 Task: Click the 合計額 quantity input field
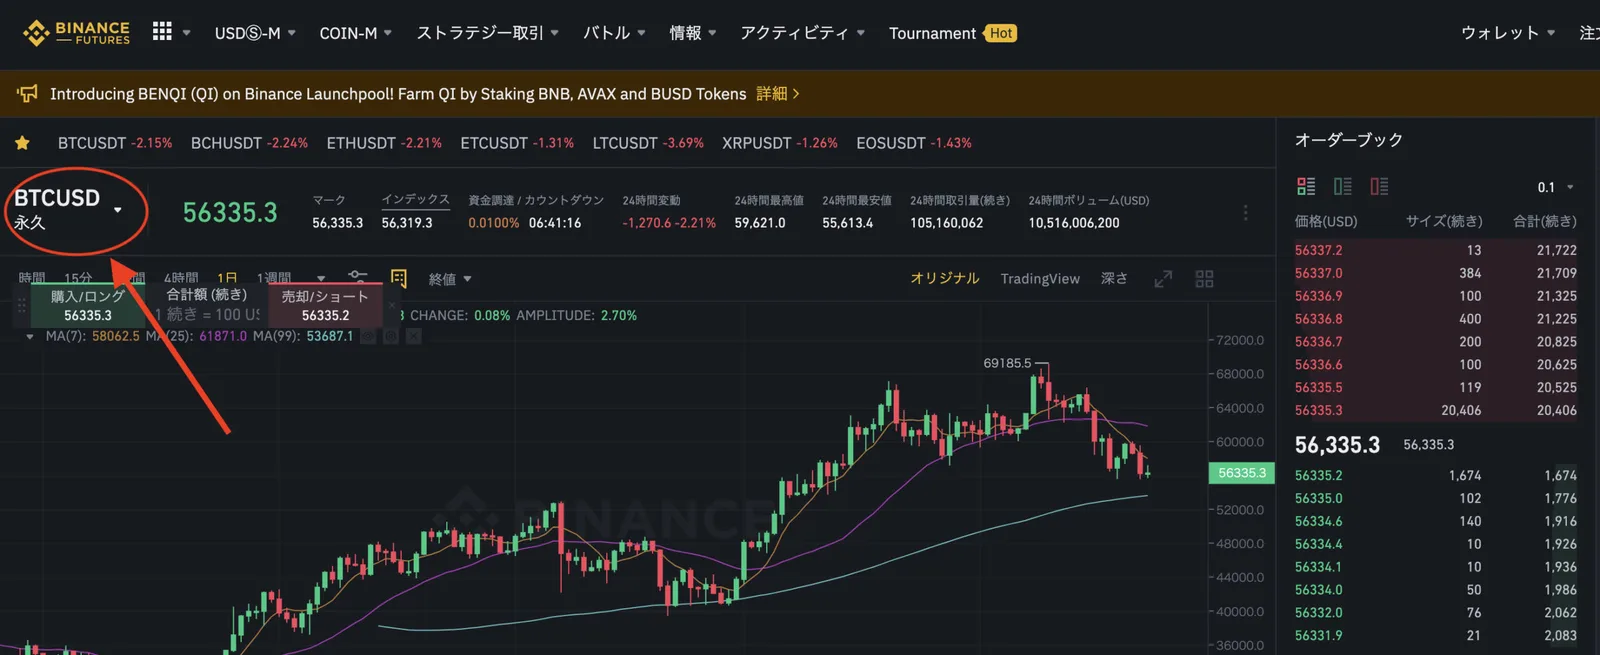207,314
